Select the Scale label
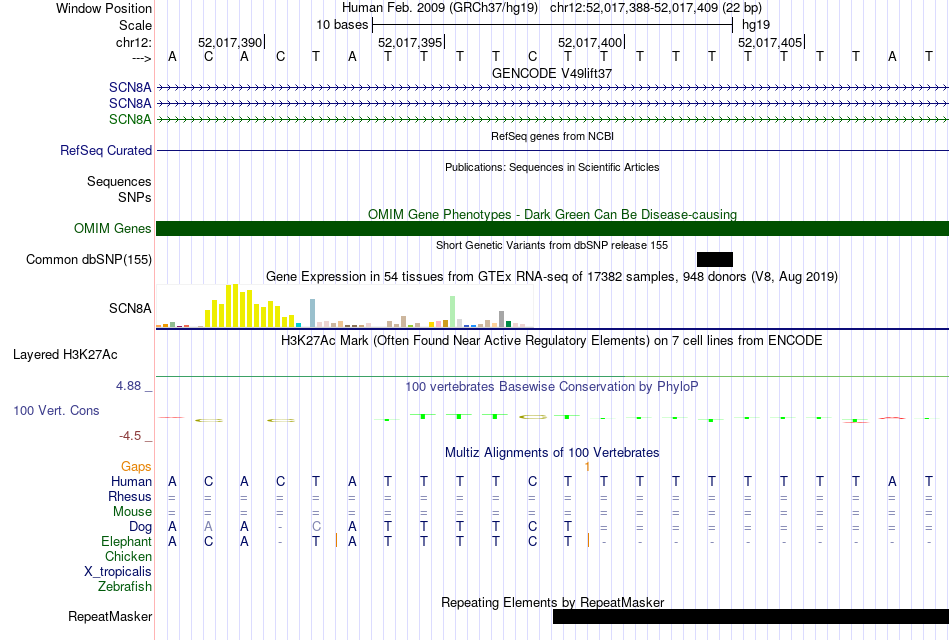Viewport: 950px width, 640px height. pos(135,25)
